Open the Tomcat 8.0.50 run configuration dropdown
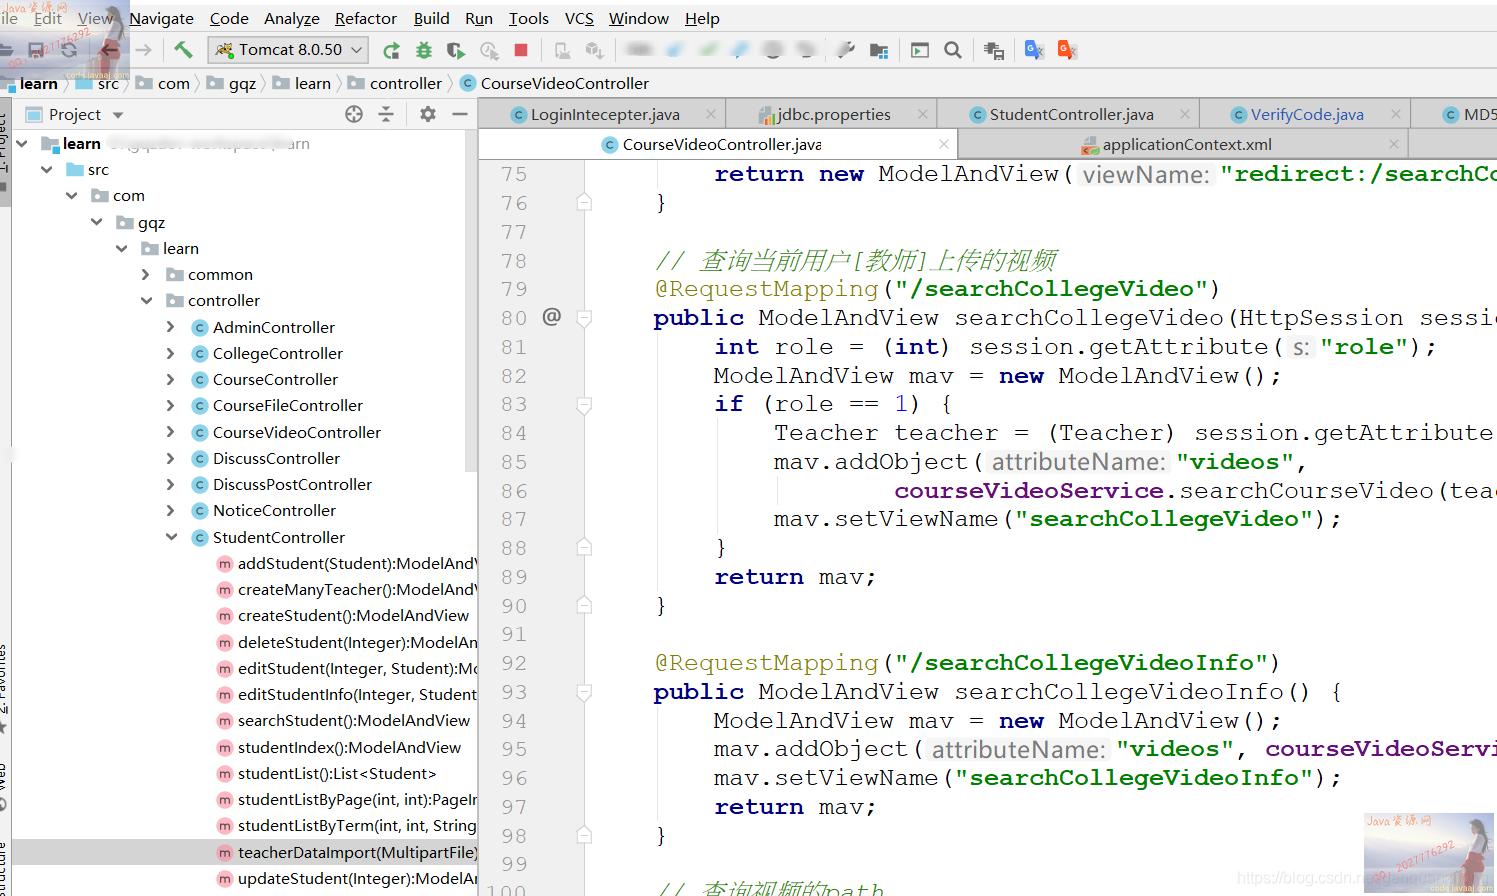1497x896 pixels. pyautogui.click(x=288, y=50)
